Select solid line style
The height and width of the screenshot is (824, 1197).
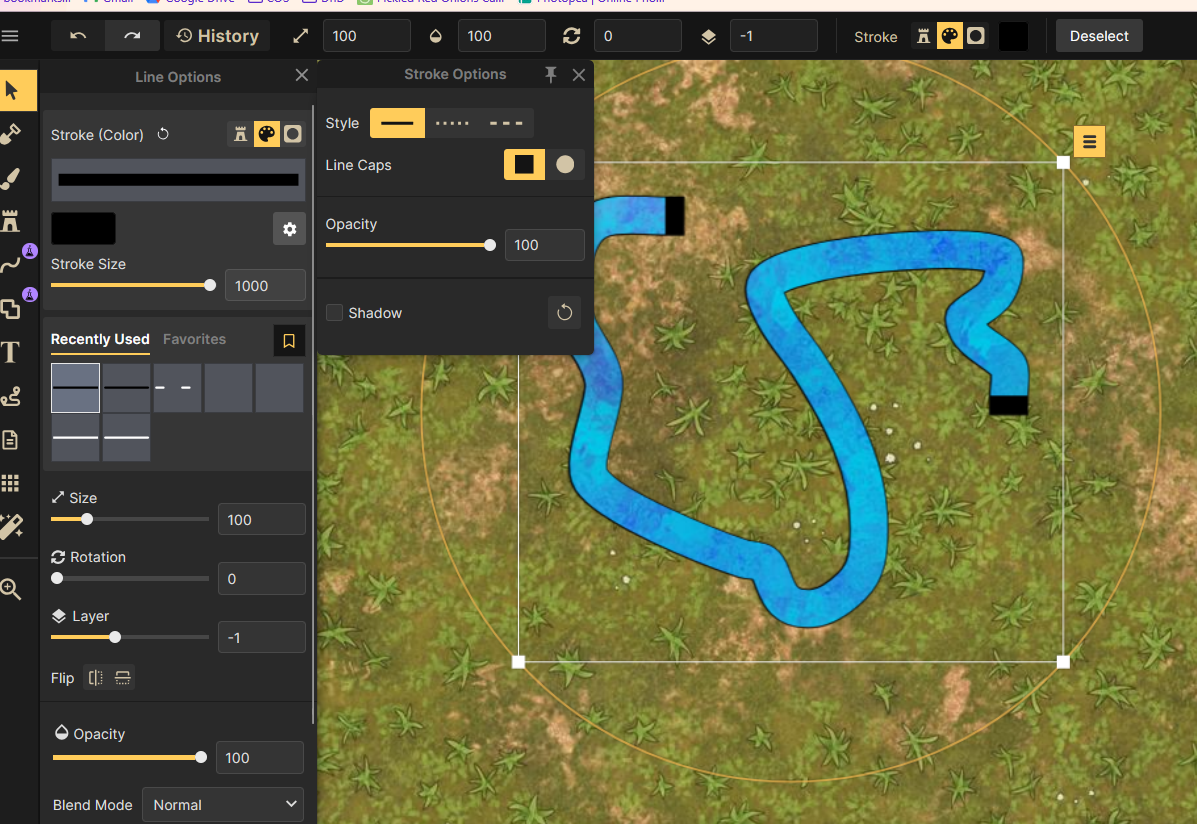[397, 123]
